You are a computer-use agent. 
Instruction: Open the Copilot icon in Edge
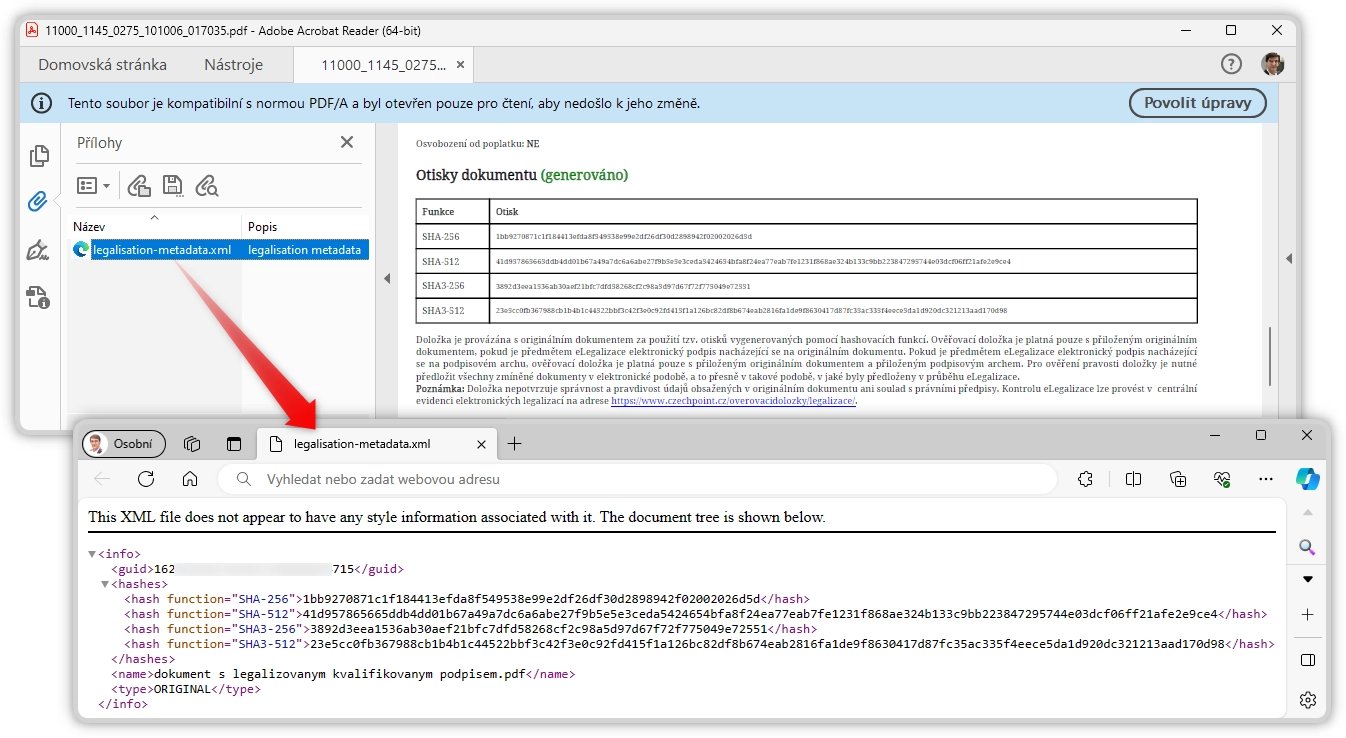(1308, 479)
